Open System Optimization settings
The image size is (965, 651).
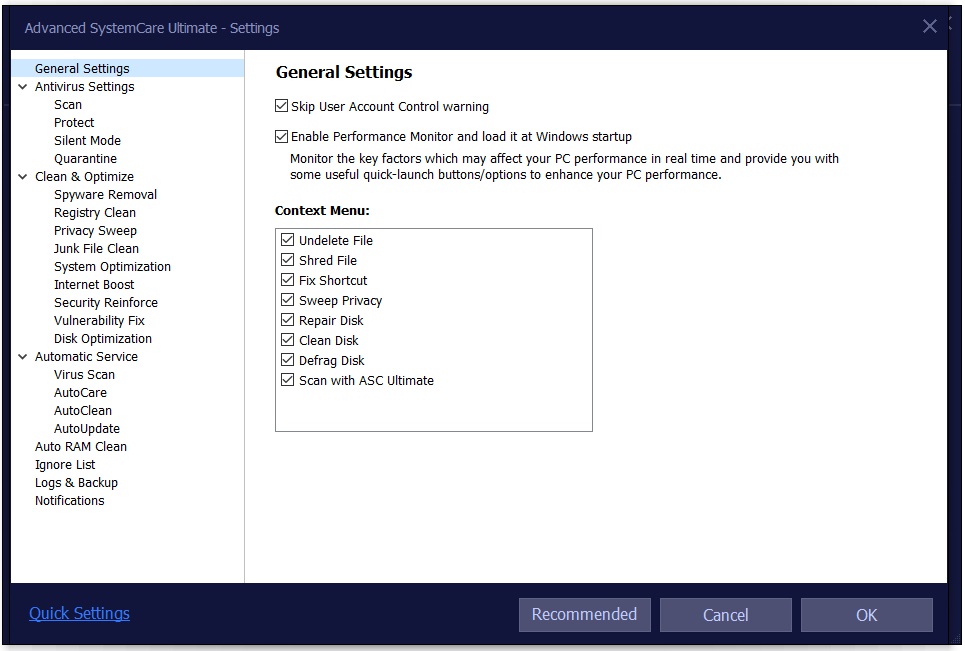coord(113,266)
